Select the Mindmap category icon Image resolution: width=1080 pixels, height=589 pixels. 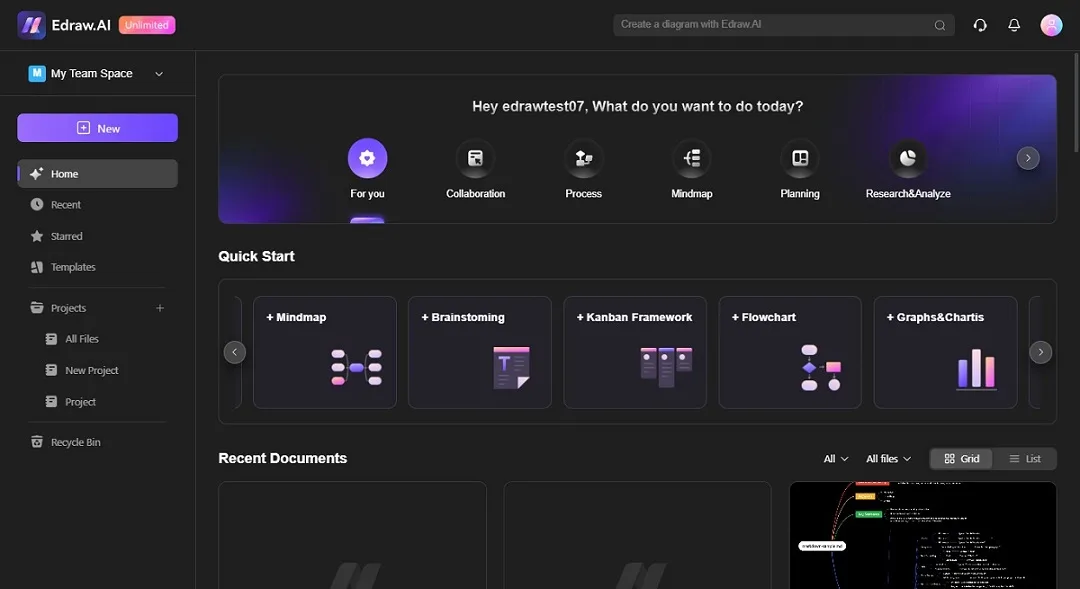pyautogui.click(x=692, y=158)
